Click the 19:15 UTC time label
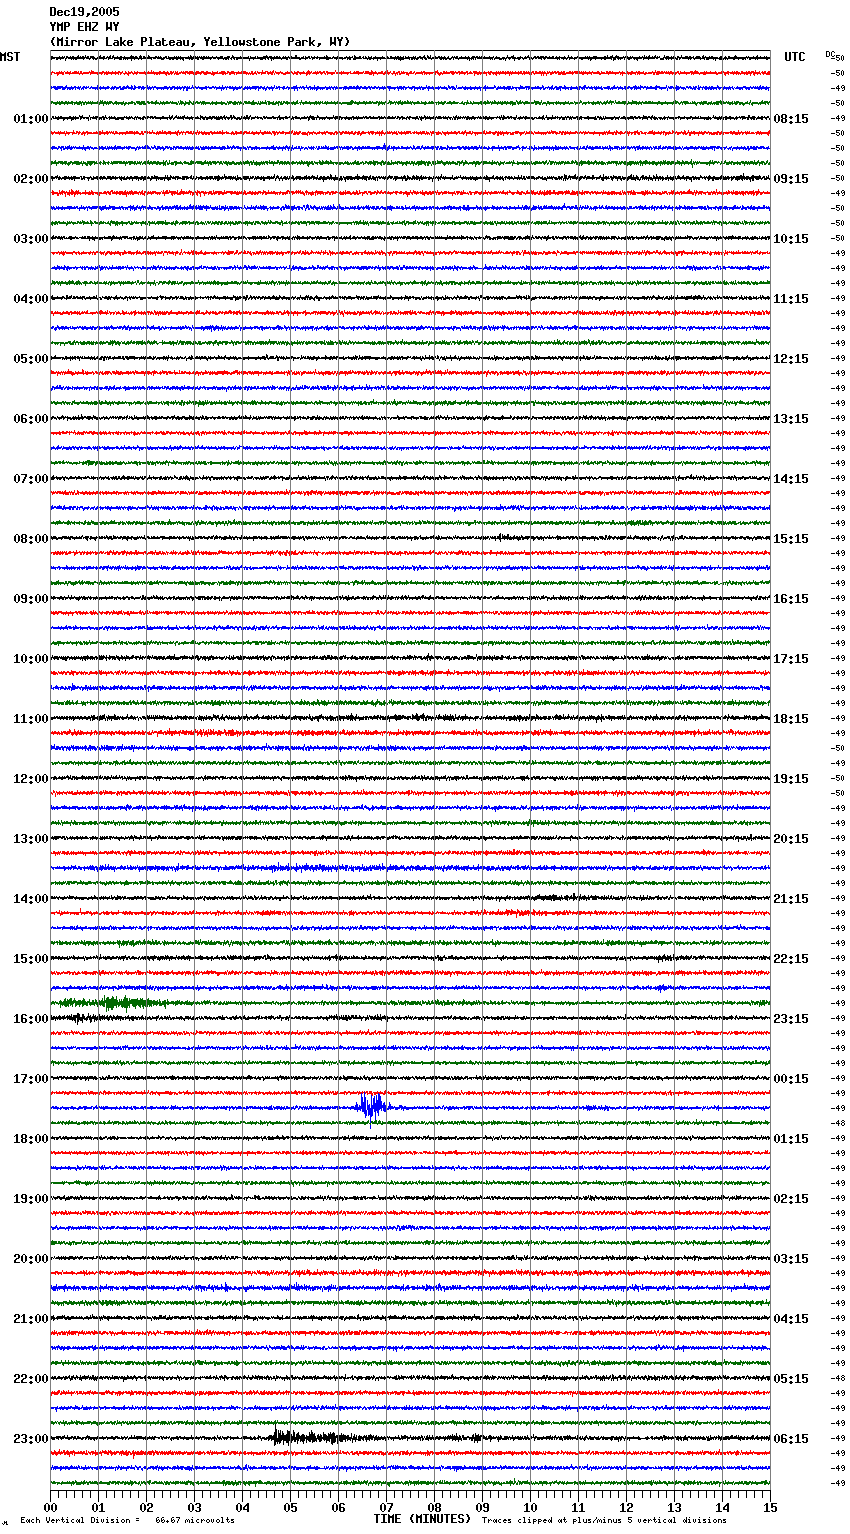 [791, 779]
